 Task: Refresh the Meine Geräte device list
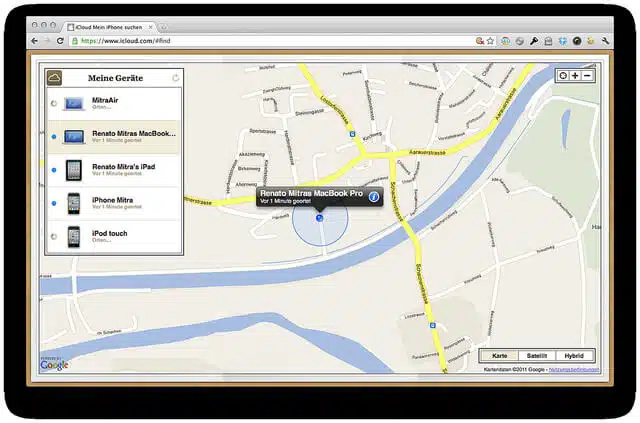click(176, 78)
